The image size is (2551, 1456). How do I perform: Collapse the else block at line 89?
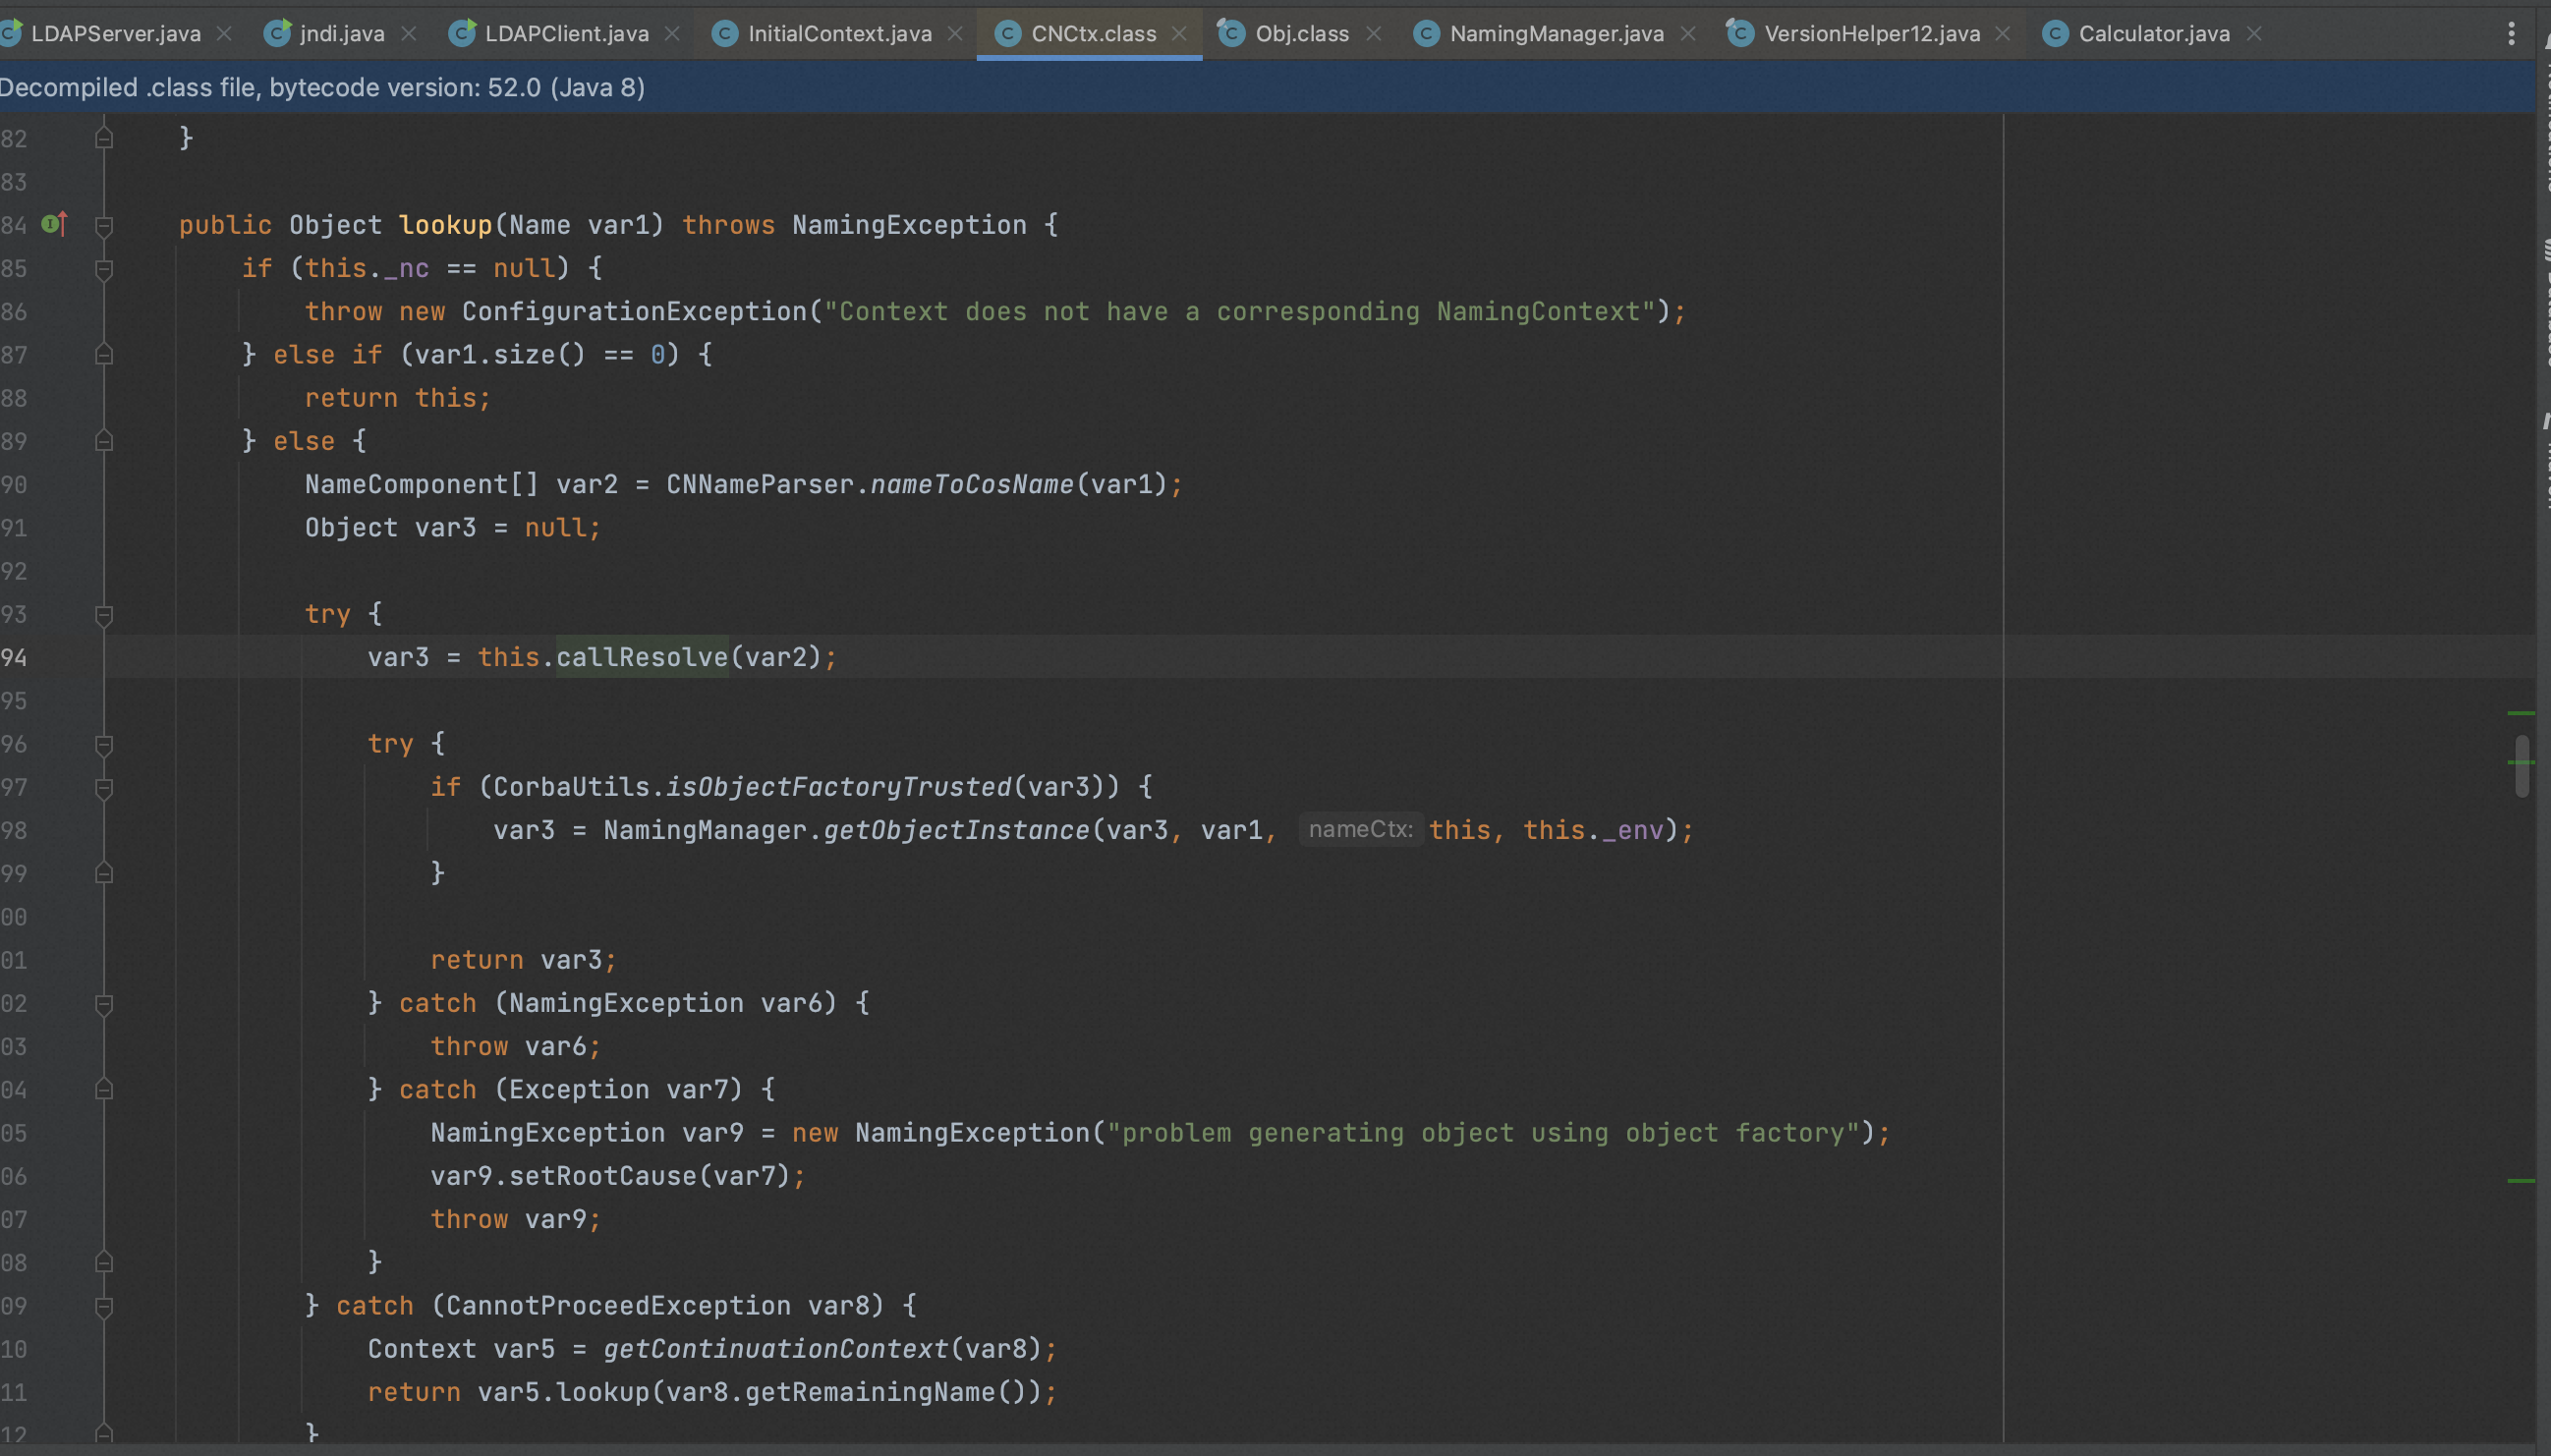click(104, 441)
